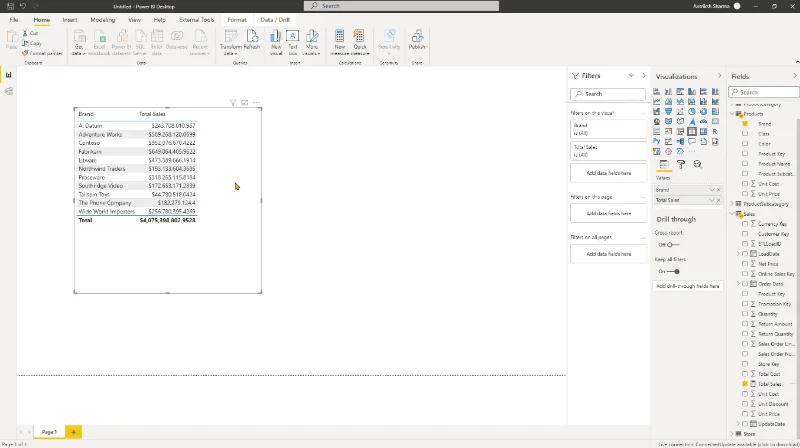Click Transform data in the ribbon

(x=231, y=42)
